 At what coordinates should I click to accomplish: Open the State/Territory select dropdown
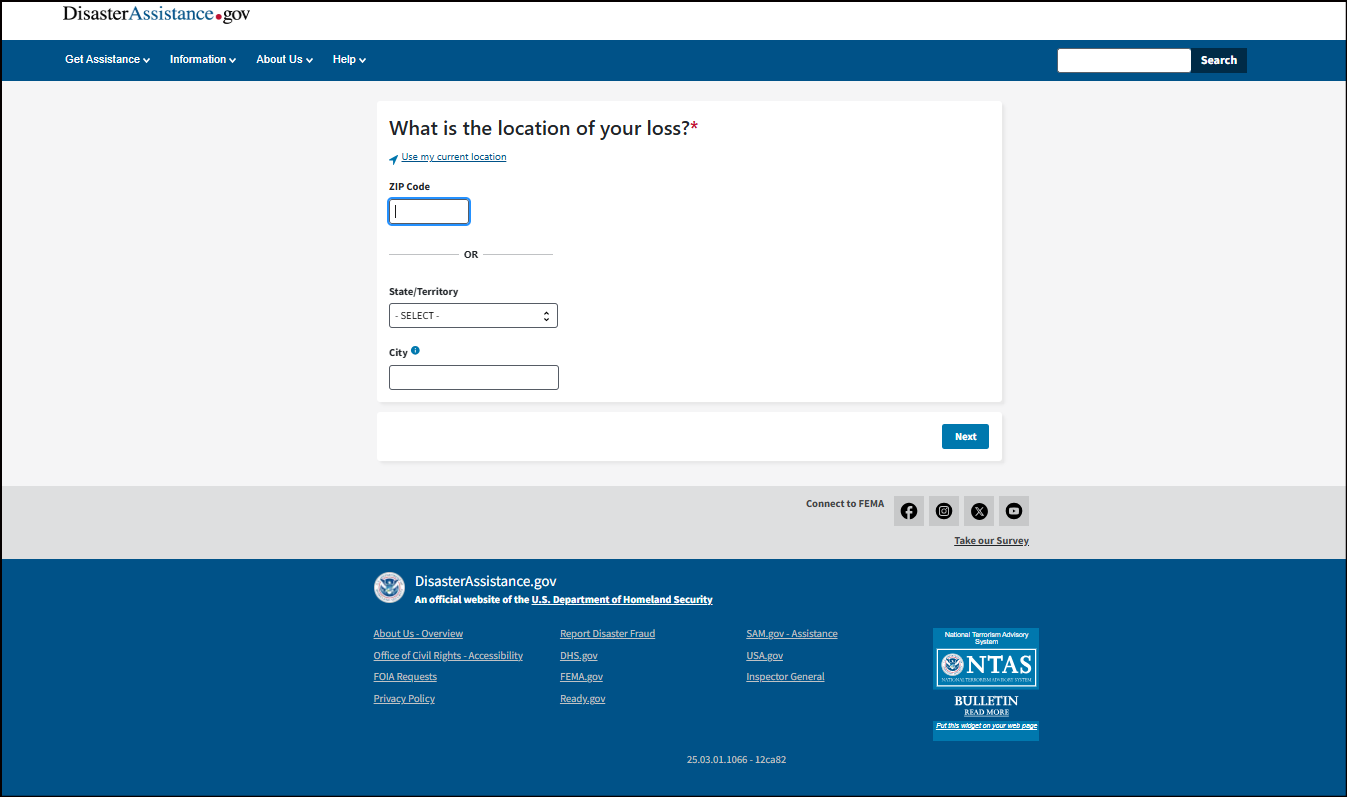point(473,316)
